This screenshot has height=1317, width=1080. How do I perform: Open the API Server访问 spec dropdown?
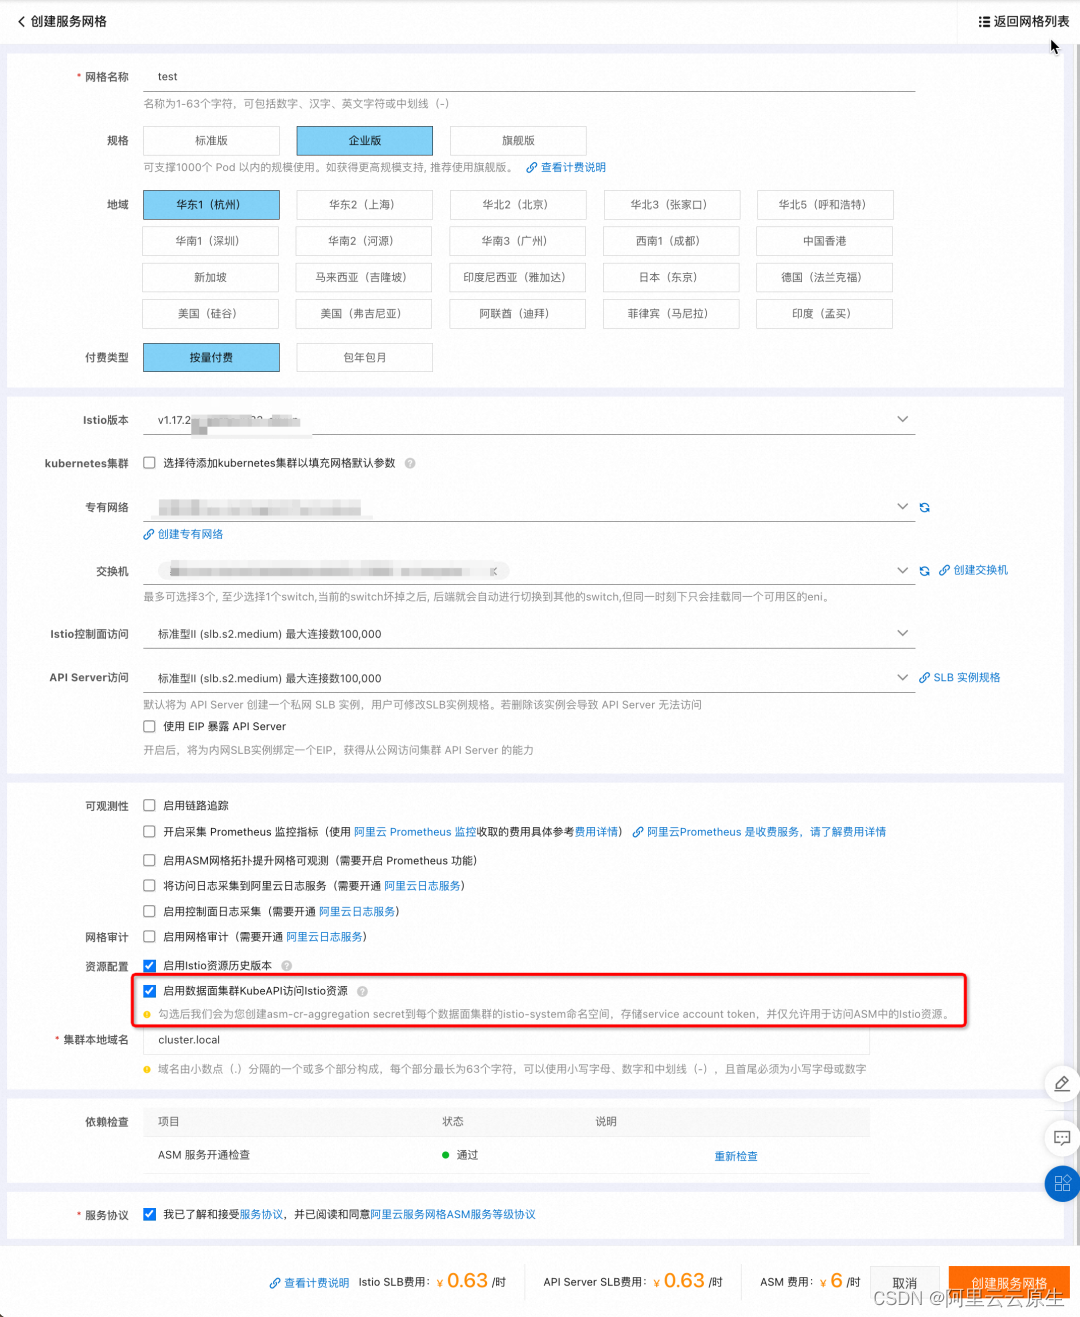point(902,677)
